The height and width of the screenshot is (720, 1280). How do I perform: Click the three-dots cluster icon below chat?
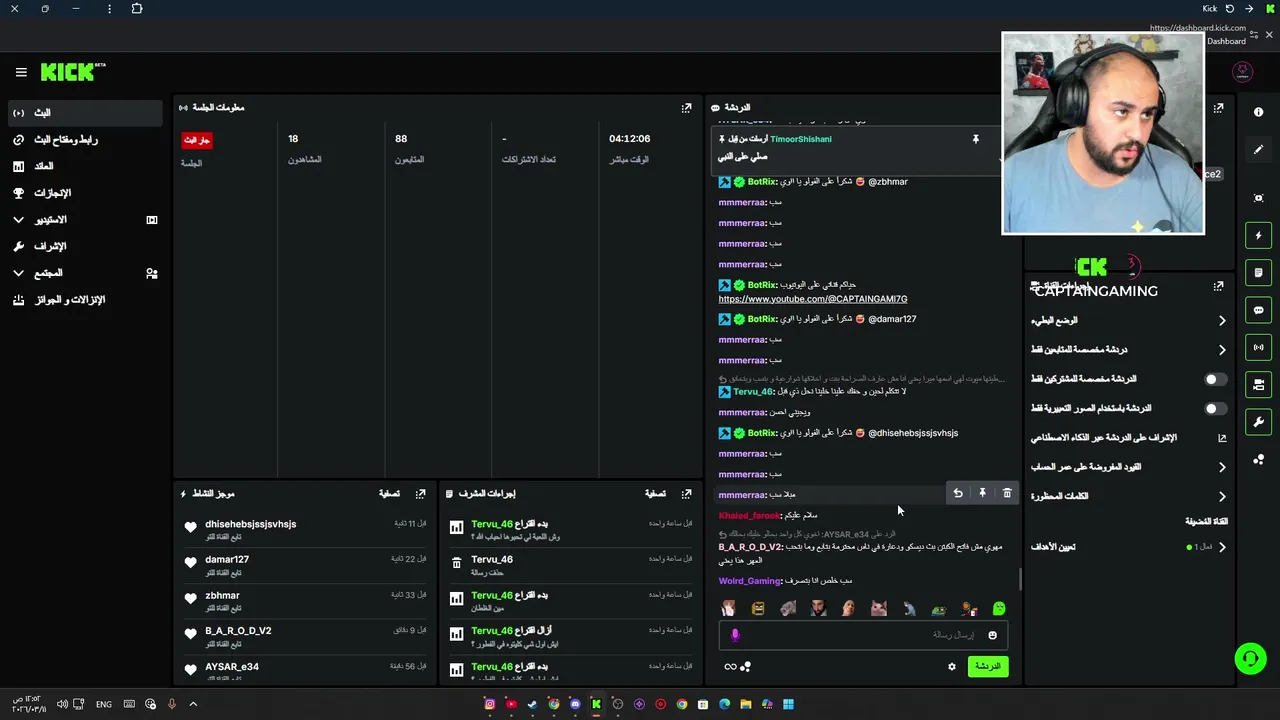[x=746, y=667]
